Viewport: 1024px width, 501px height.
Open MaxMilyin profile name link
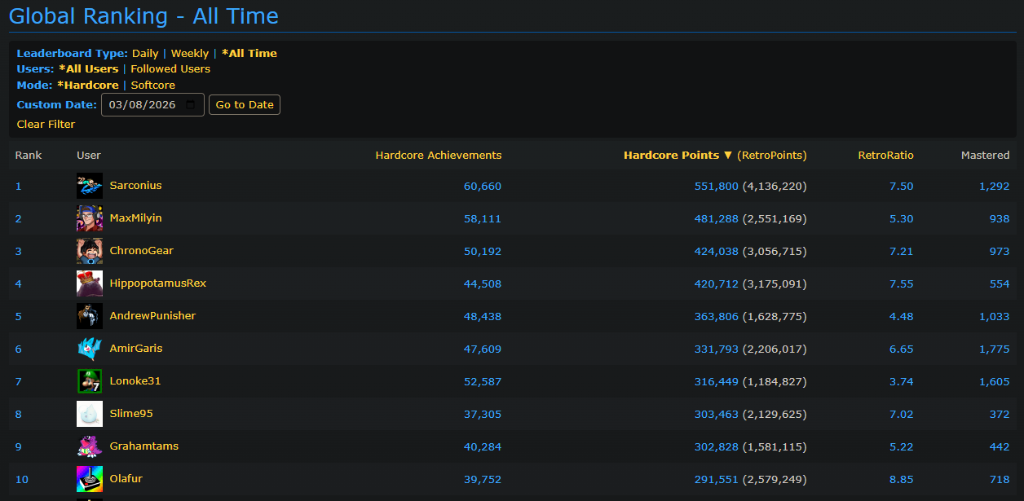coord(135,218)
